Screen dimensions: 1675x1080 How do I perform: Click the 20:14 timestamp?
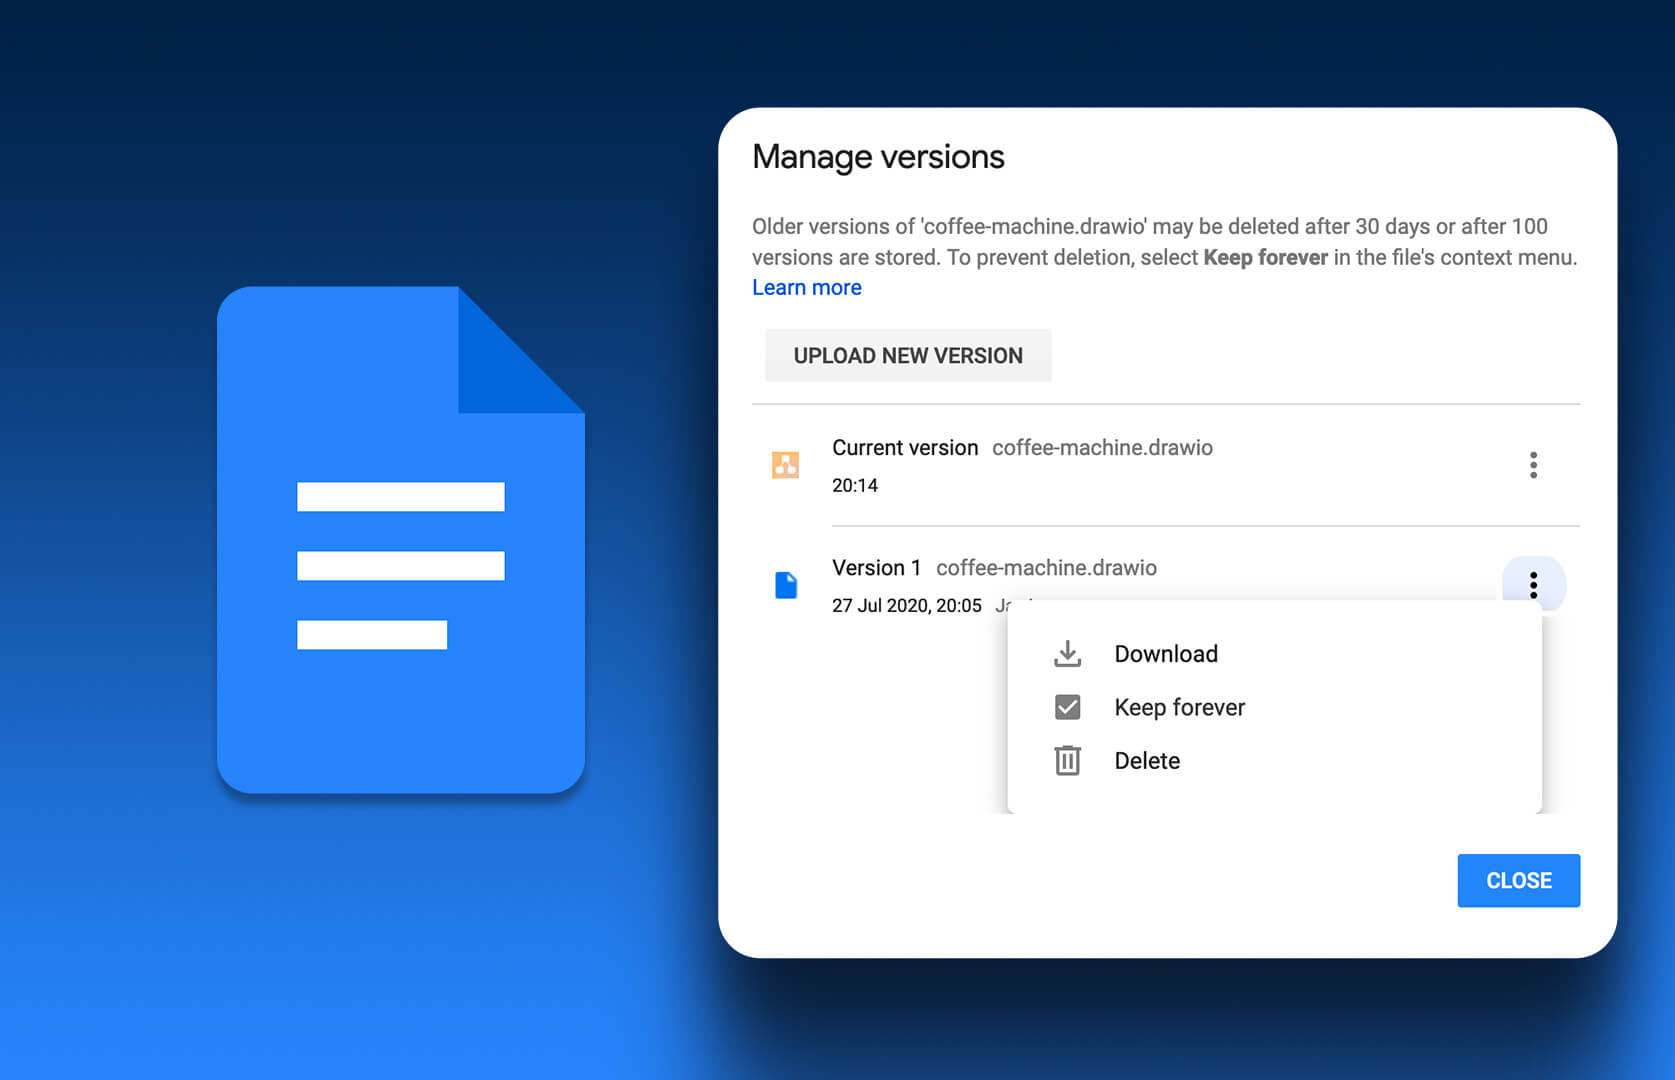855,486
